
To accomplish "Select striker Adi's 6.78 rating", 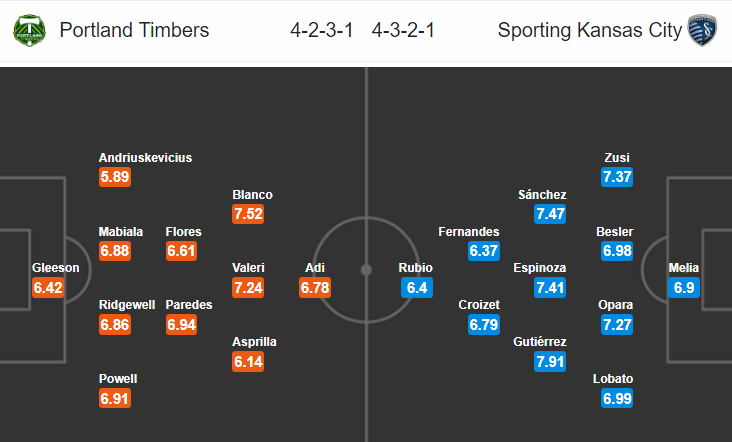I will pos(315,288).
